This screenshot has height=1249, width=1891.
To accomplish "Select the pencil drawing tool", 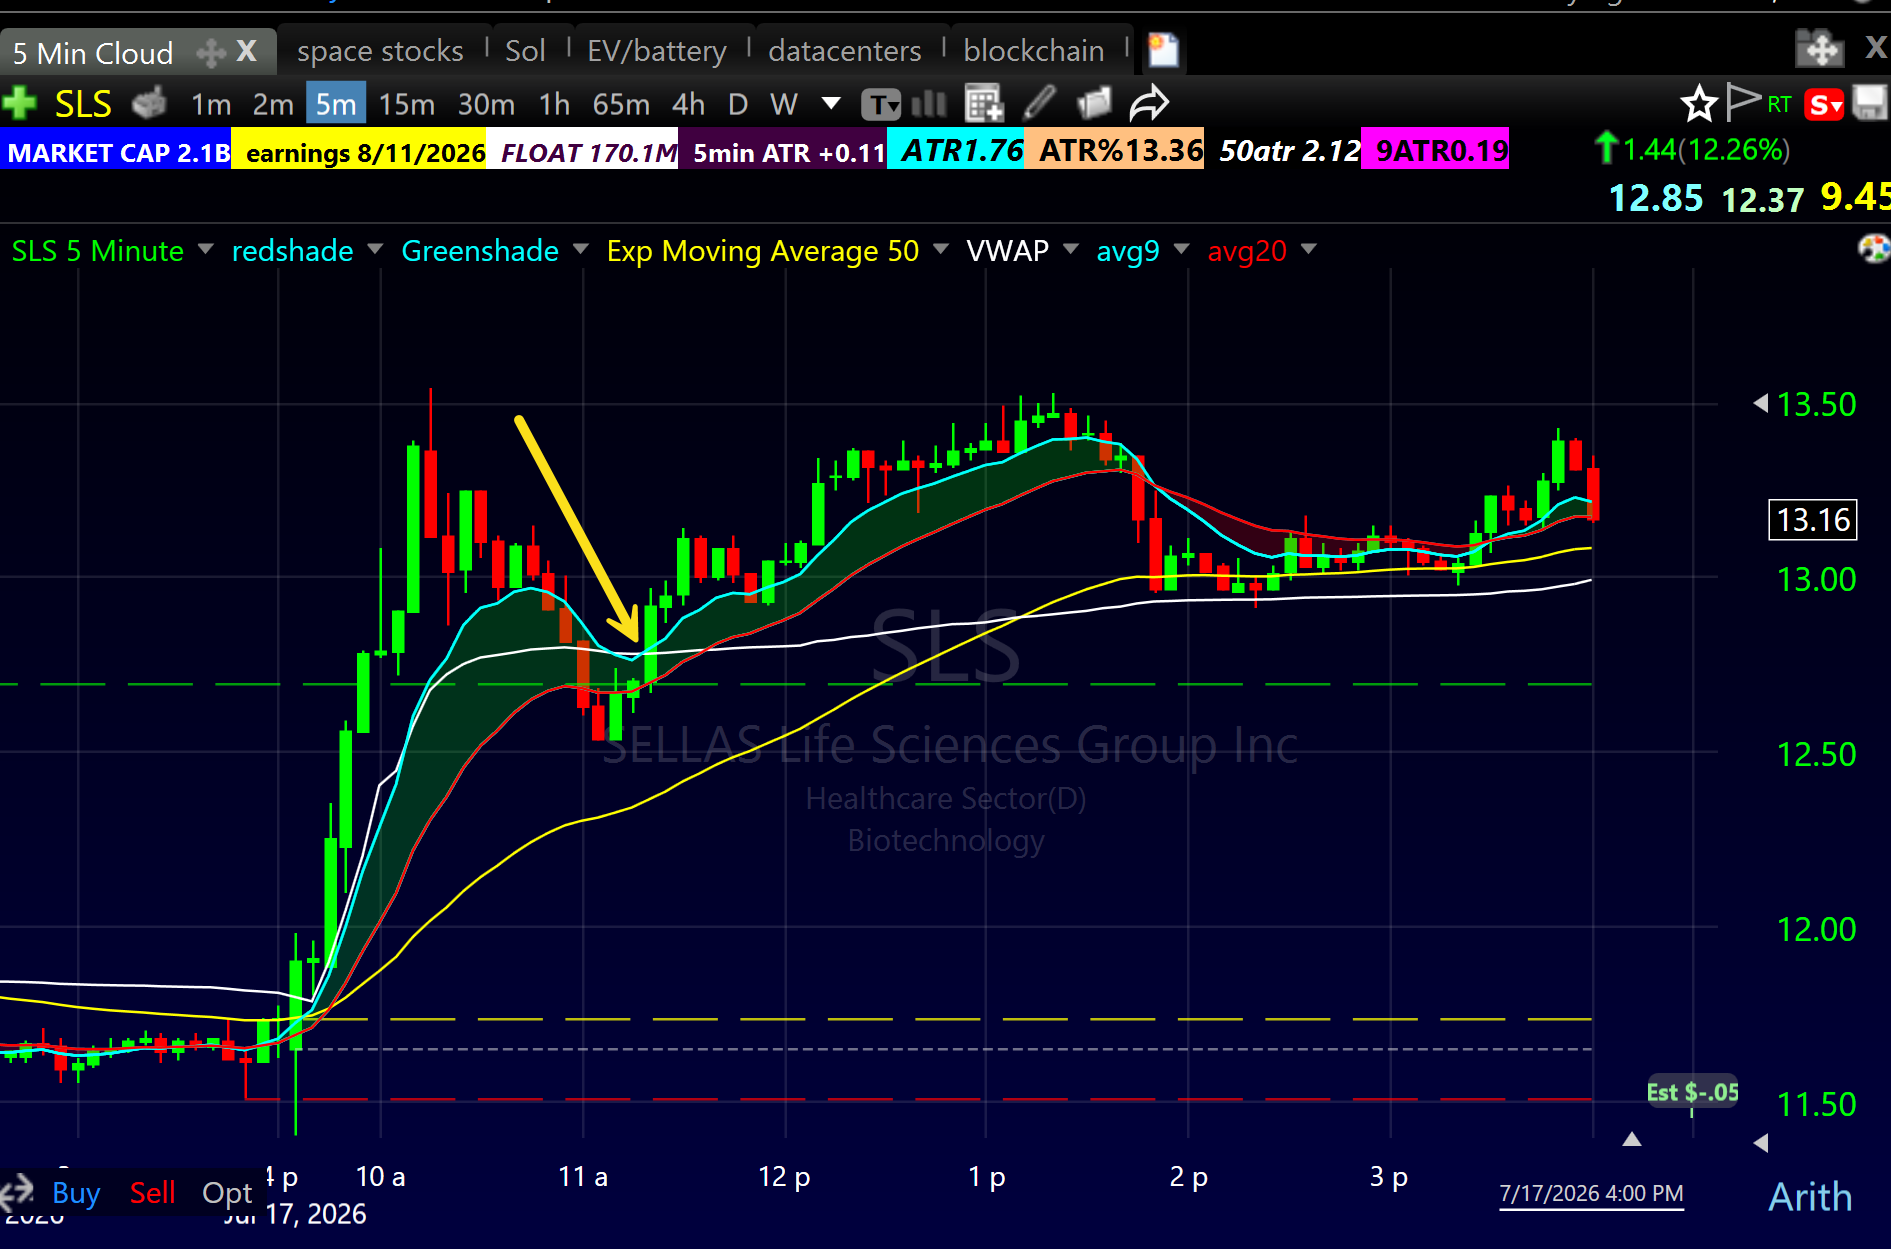I will coord(1040,102).
